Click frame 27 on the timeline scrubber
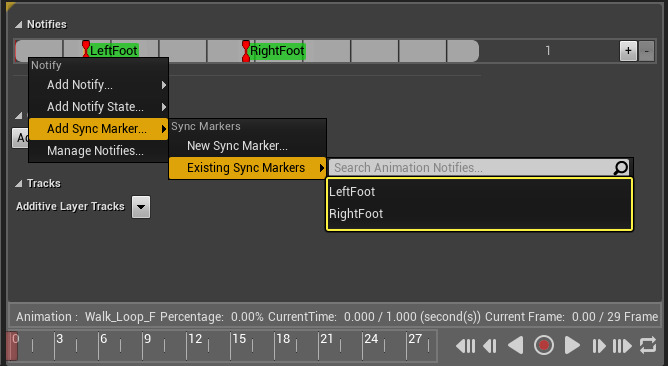Screen dimensions: 668x366 (415, 339)
